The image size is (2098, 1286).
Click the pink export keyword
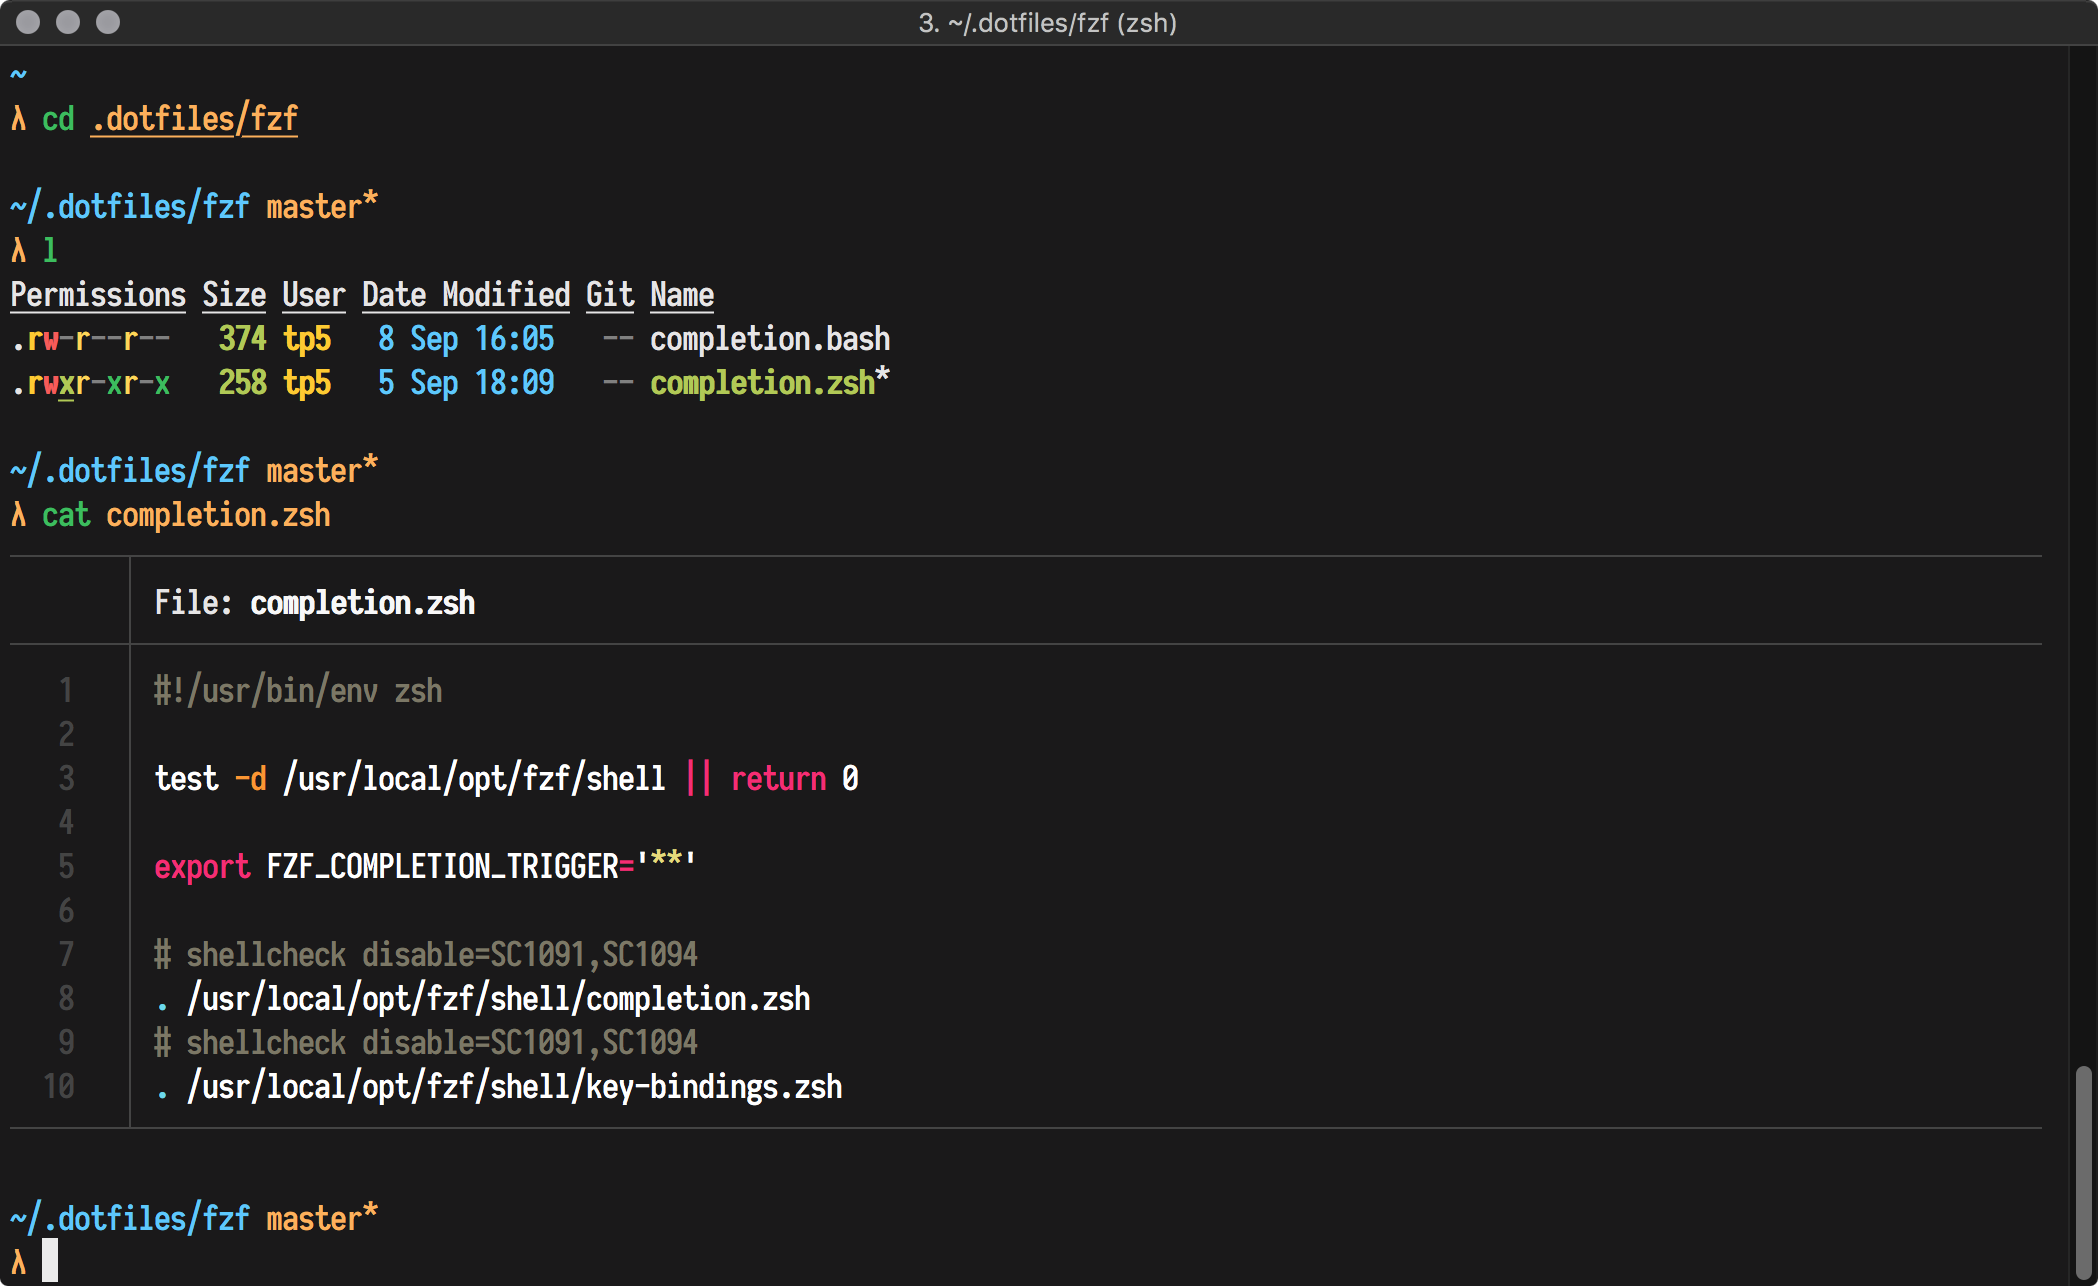pos(202,867)
